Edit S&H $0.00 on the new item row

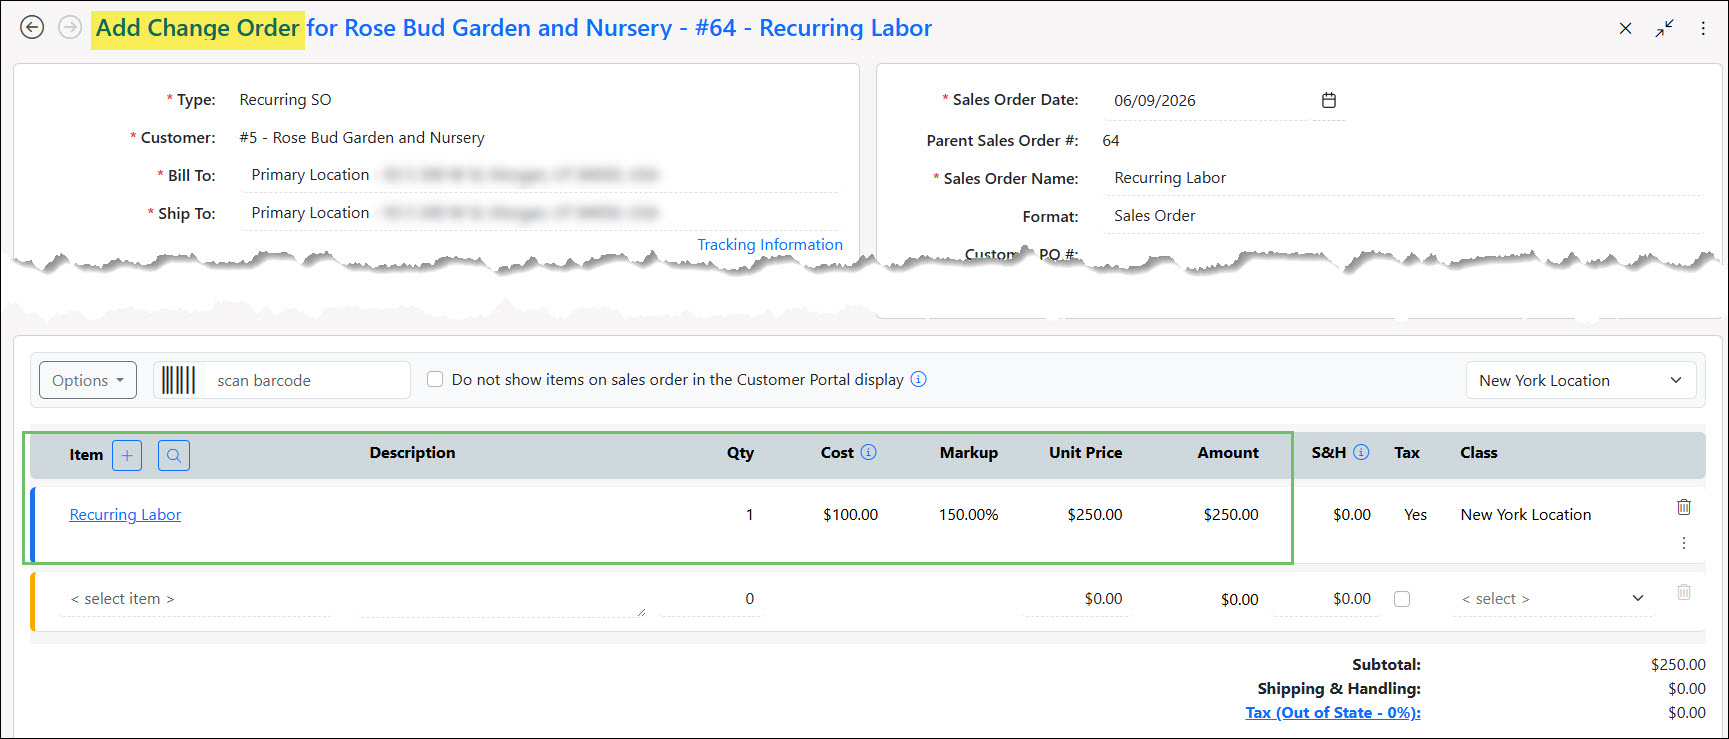pyautogui.click(x=1325, y=599)
